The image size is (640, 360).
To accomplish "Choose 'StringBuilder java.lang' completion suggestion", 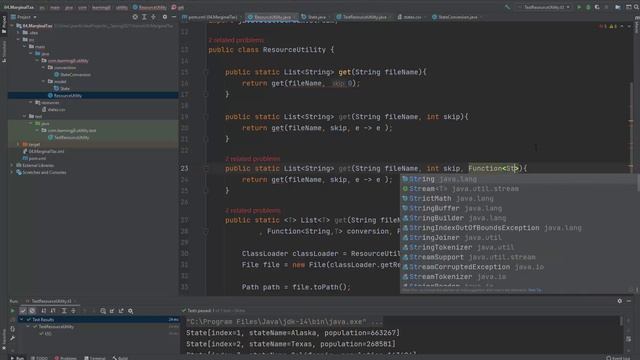I will point(519,218).
